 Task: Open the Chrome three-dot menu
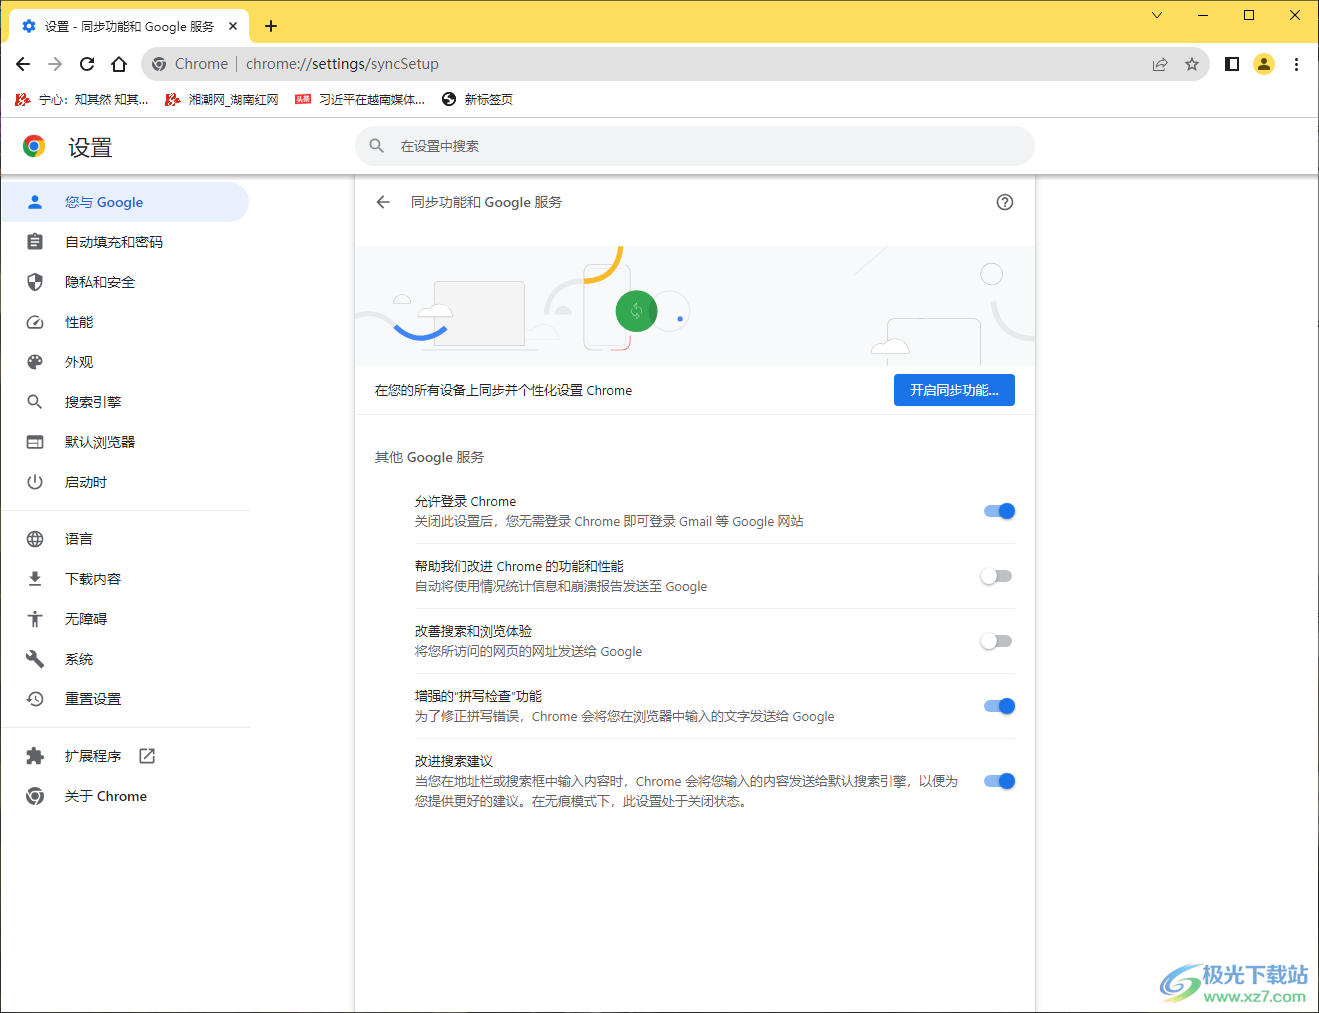1296,64
